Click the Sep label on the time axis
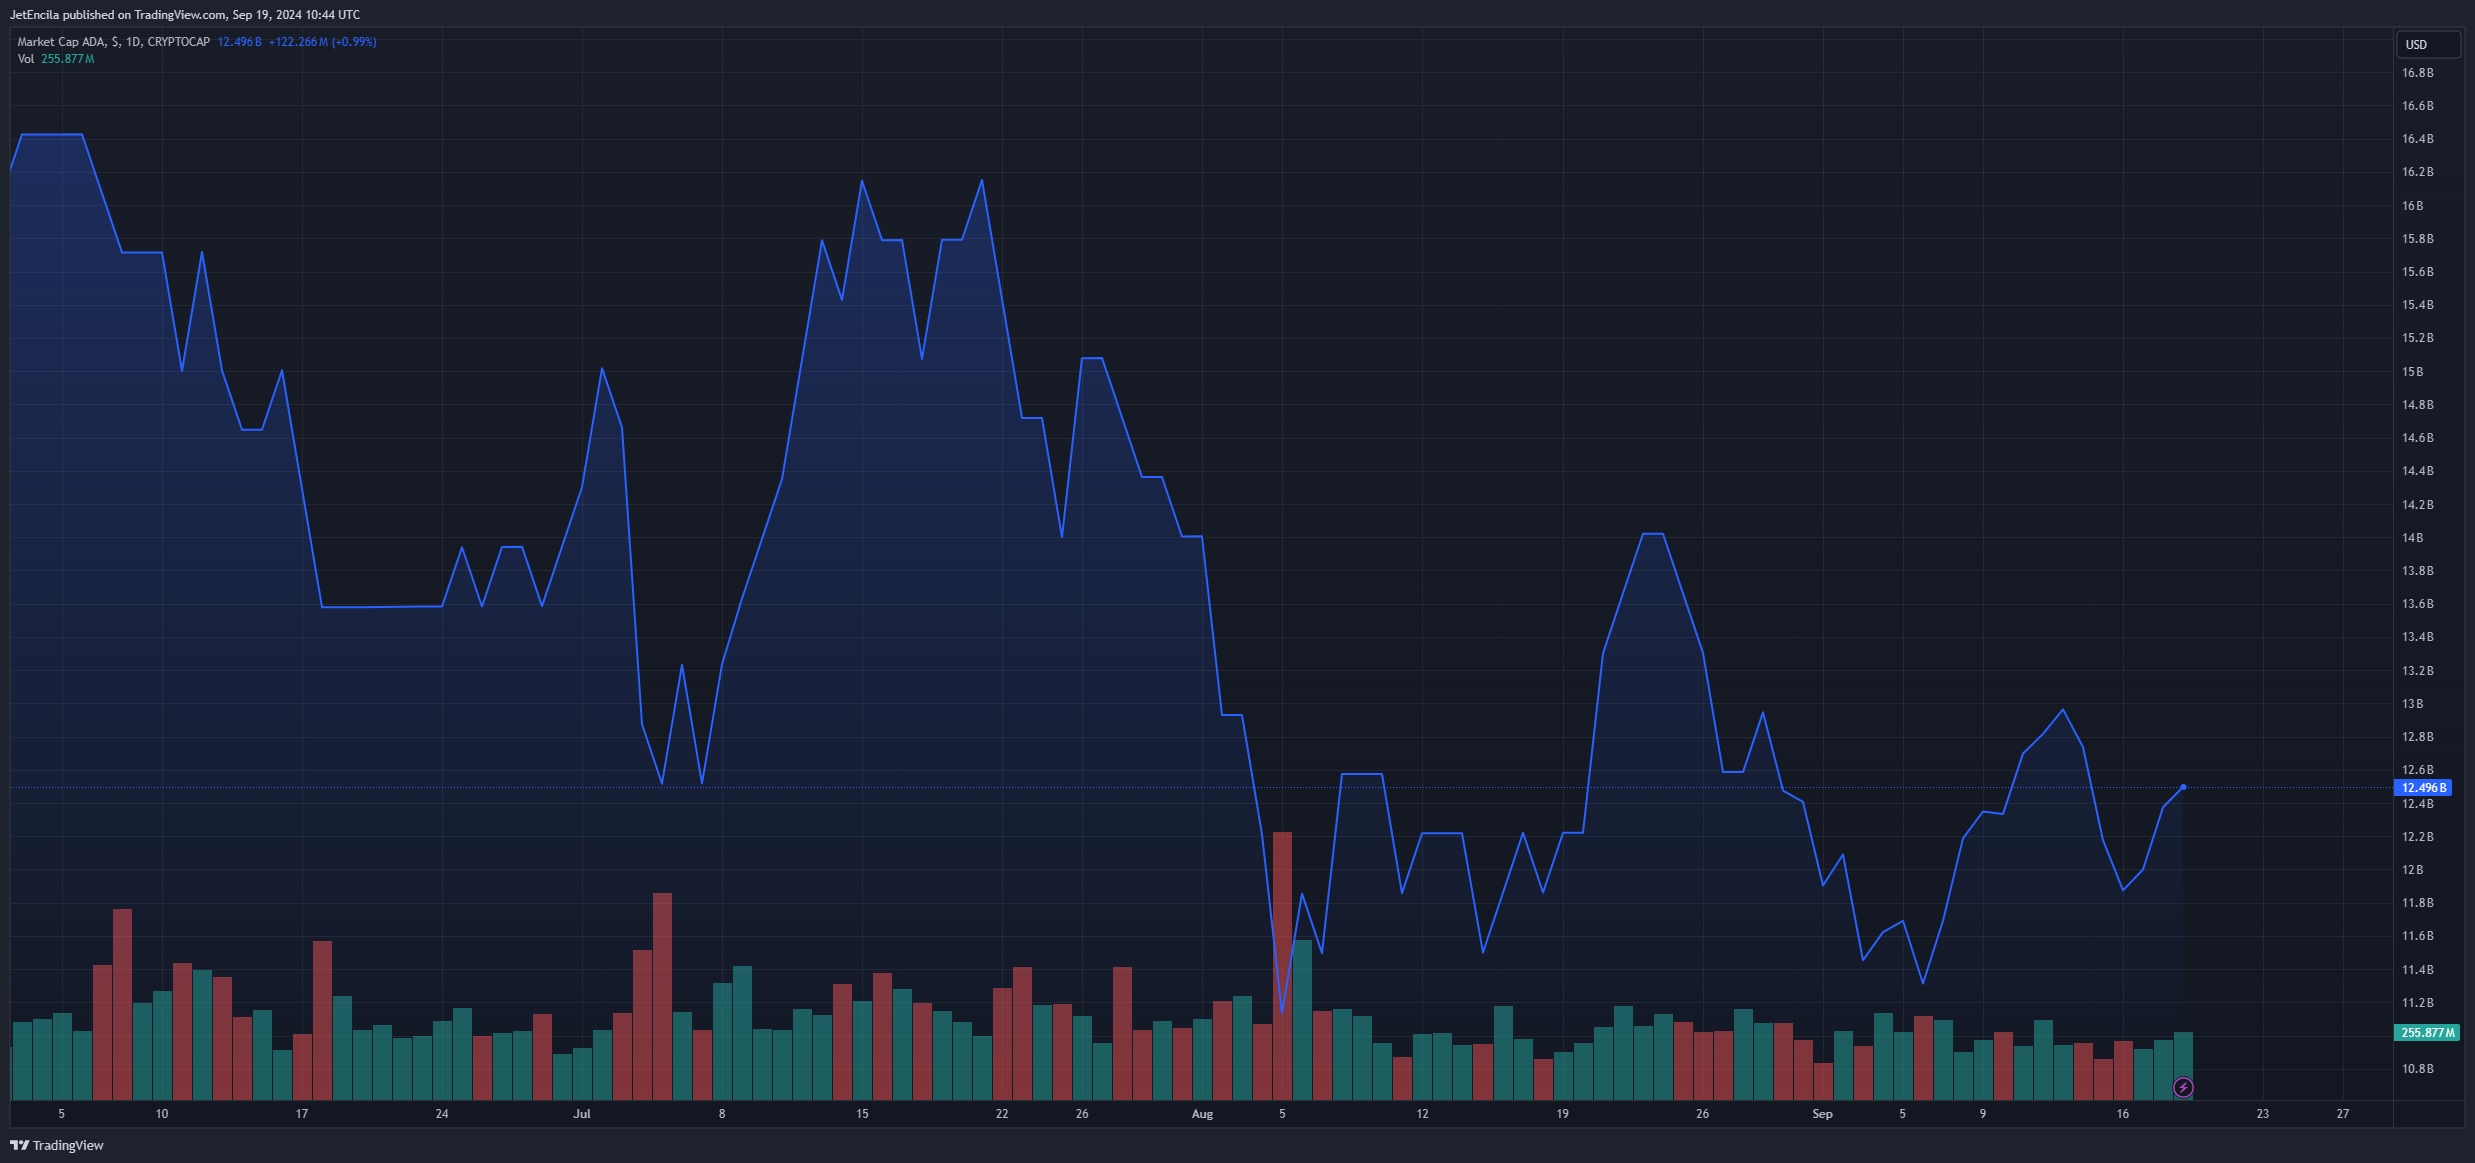This screenshot has height=1163, width=2475. click(1822, 1113)
